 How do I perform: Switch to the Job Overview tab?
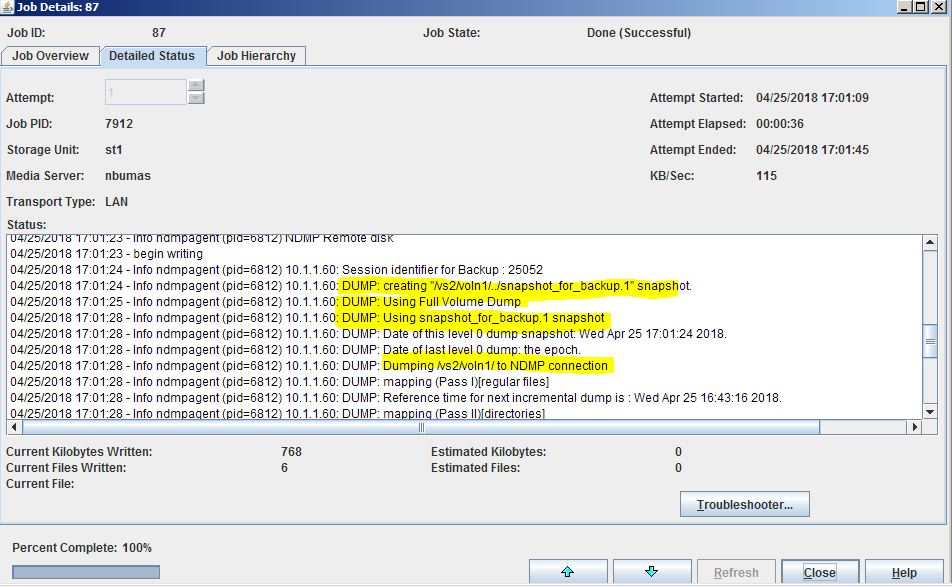pyautogui.click(x=50, y=56)
